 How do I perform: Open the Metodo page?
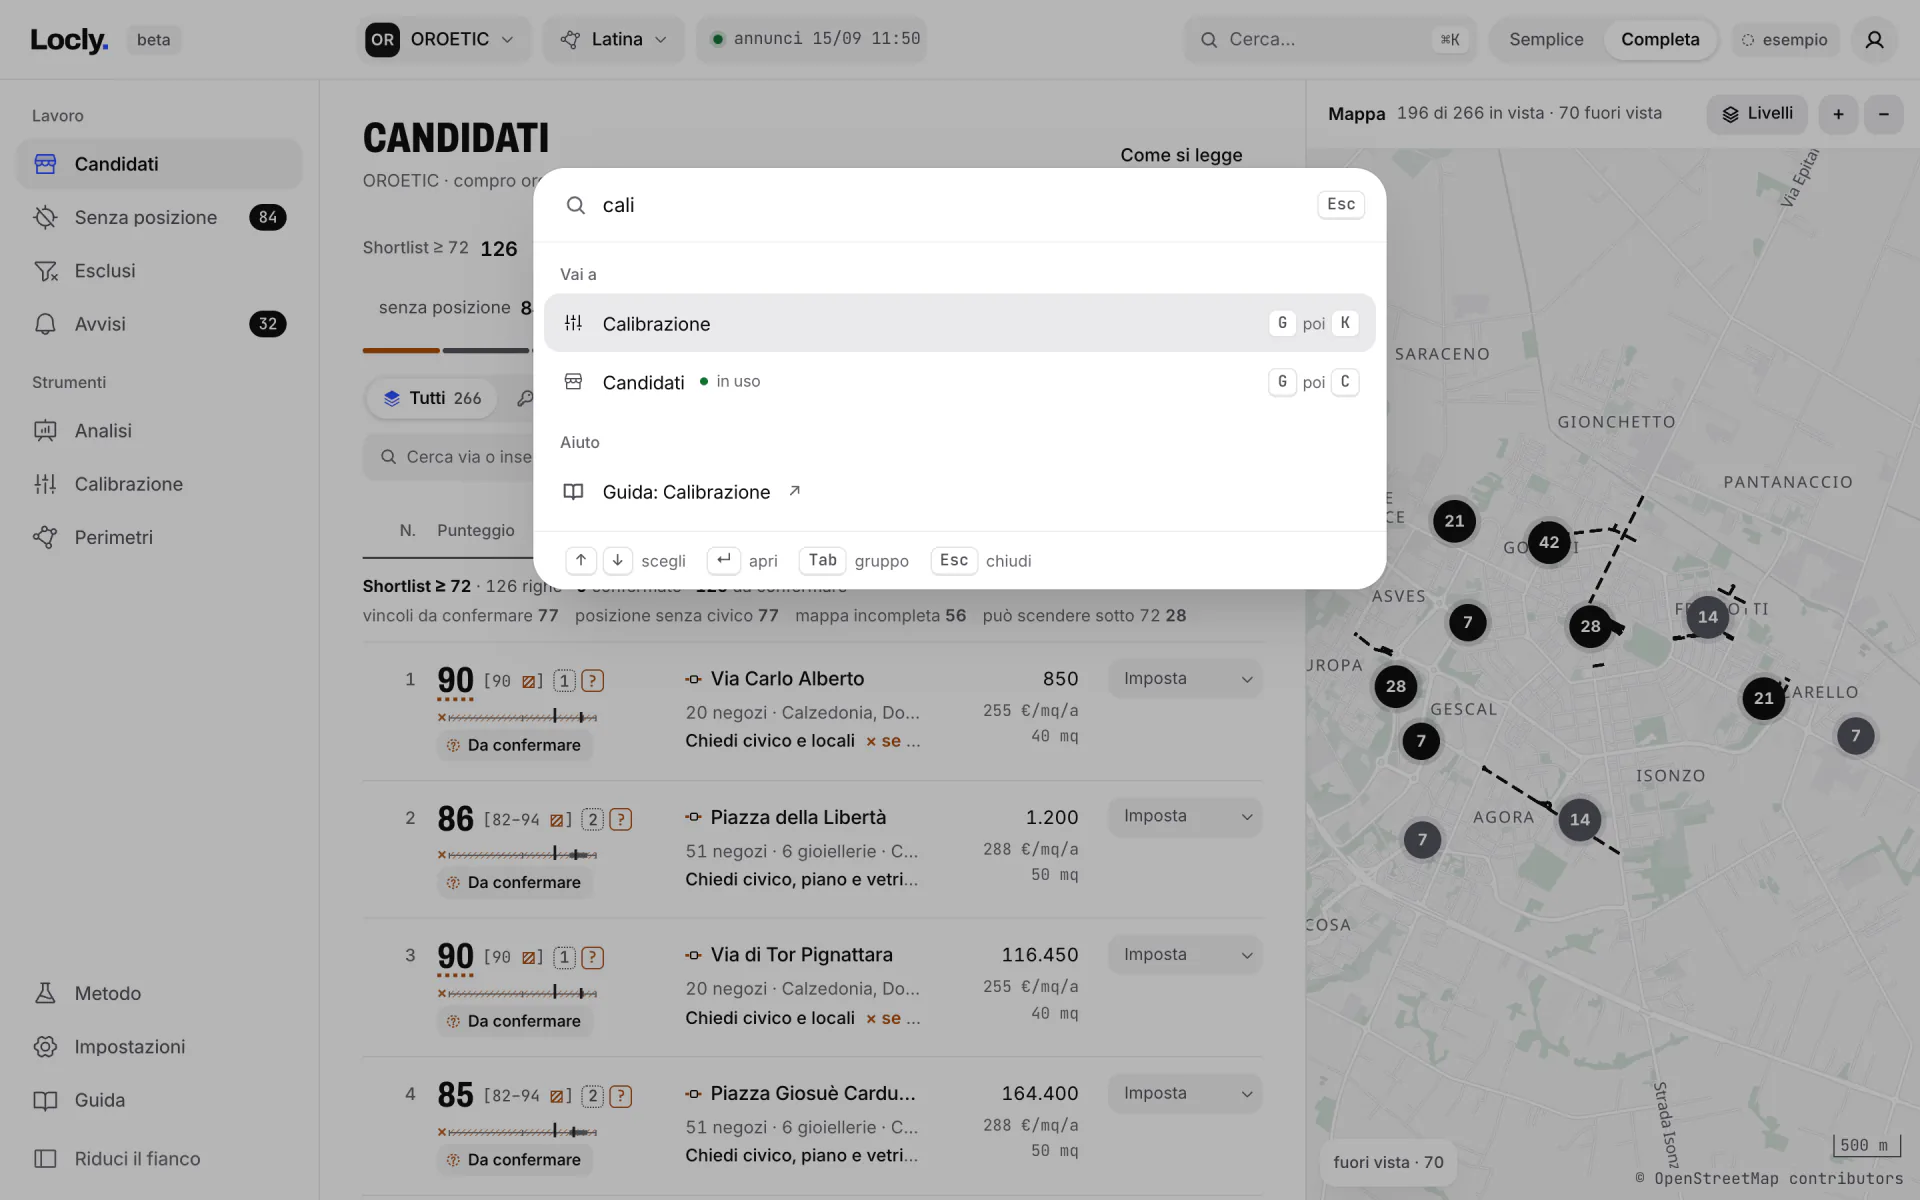point(159,993)
